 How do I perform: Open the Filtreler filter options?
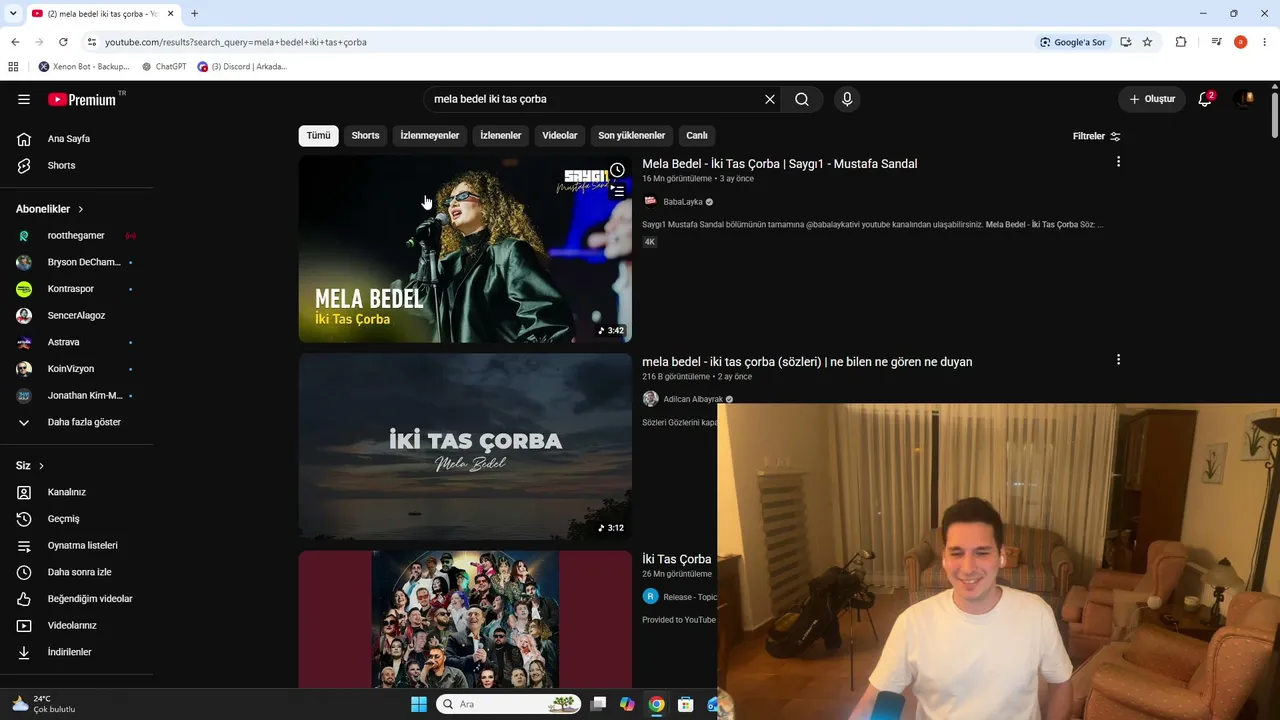pos(1097,136)
